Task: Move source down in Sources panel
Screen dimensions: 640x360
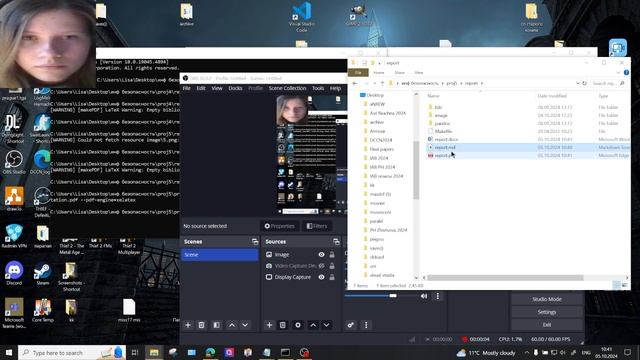Action: pyautogui.click(x=327, y=325)
